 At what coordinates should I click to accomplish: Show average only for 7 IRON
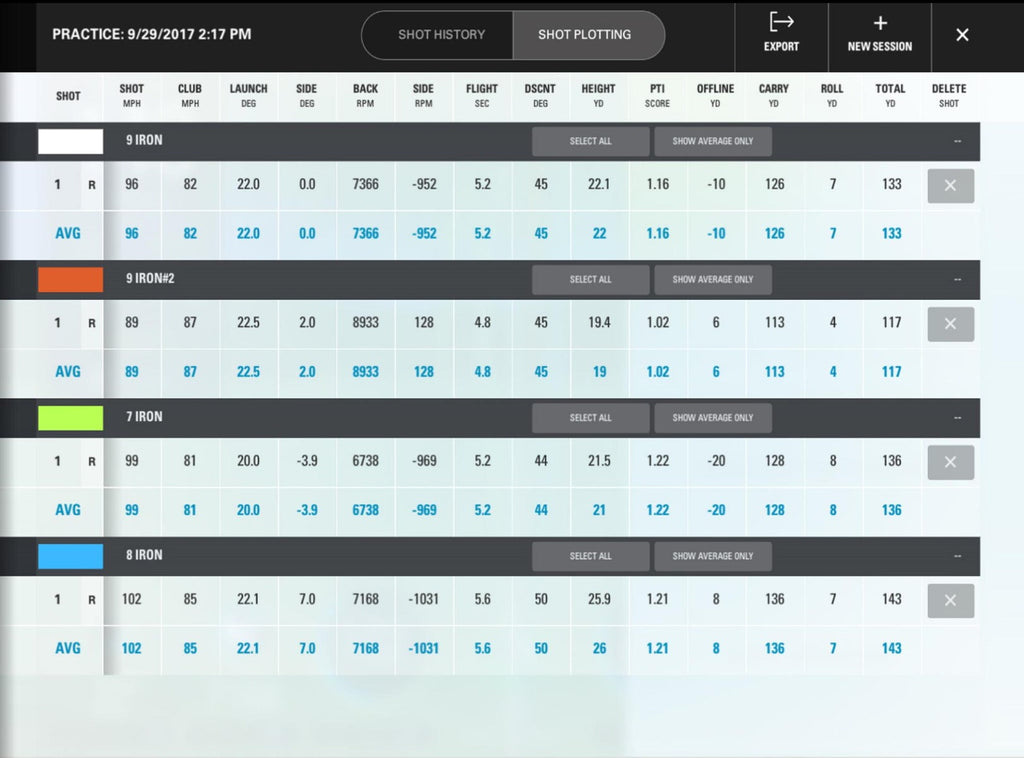(712, 418)
